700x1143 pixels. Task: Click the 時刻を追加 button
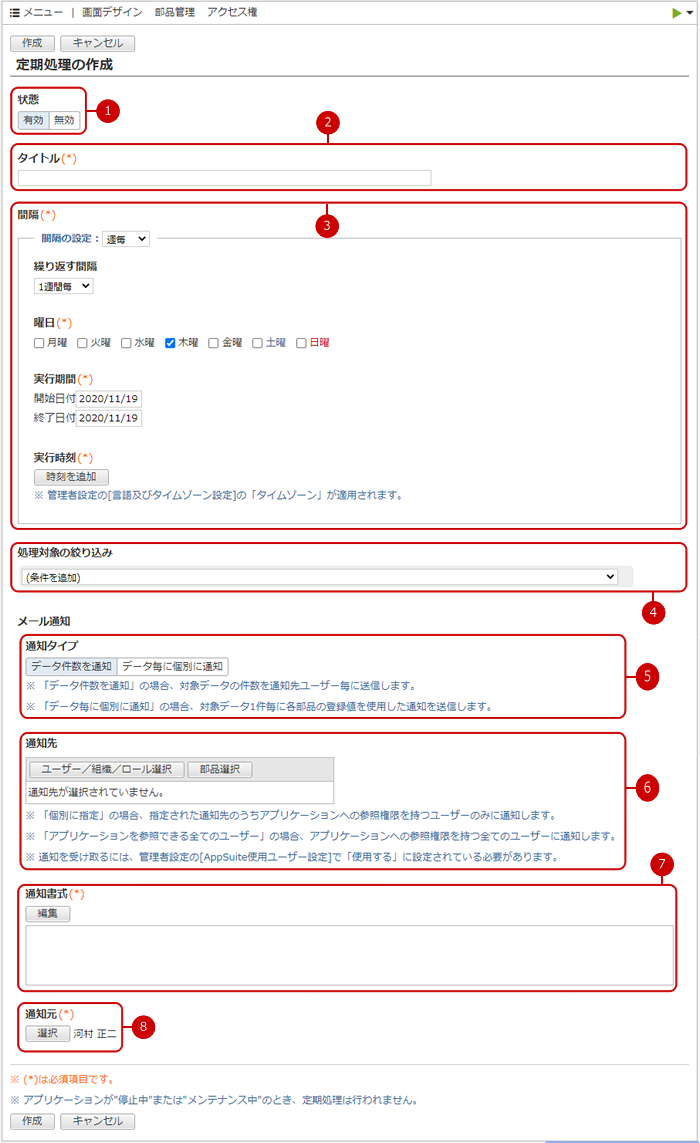(x=71, y=477)
